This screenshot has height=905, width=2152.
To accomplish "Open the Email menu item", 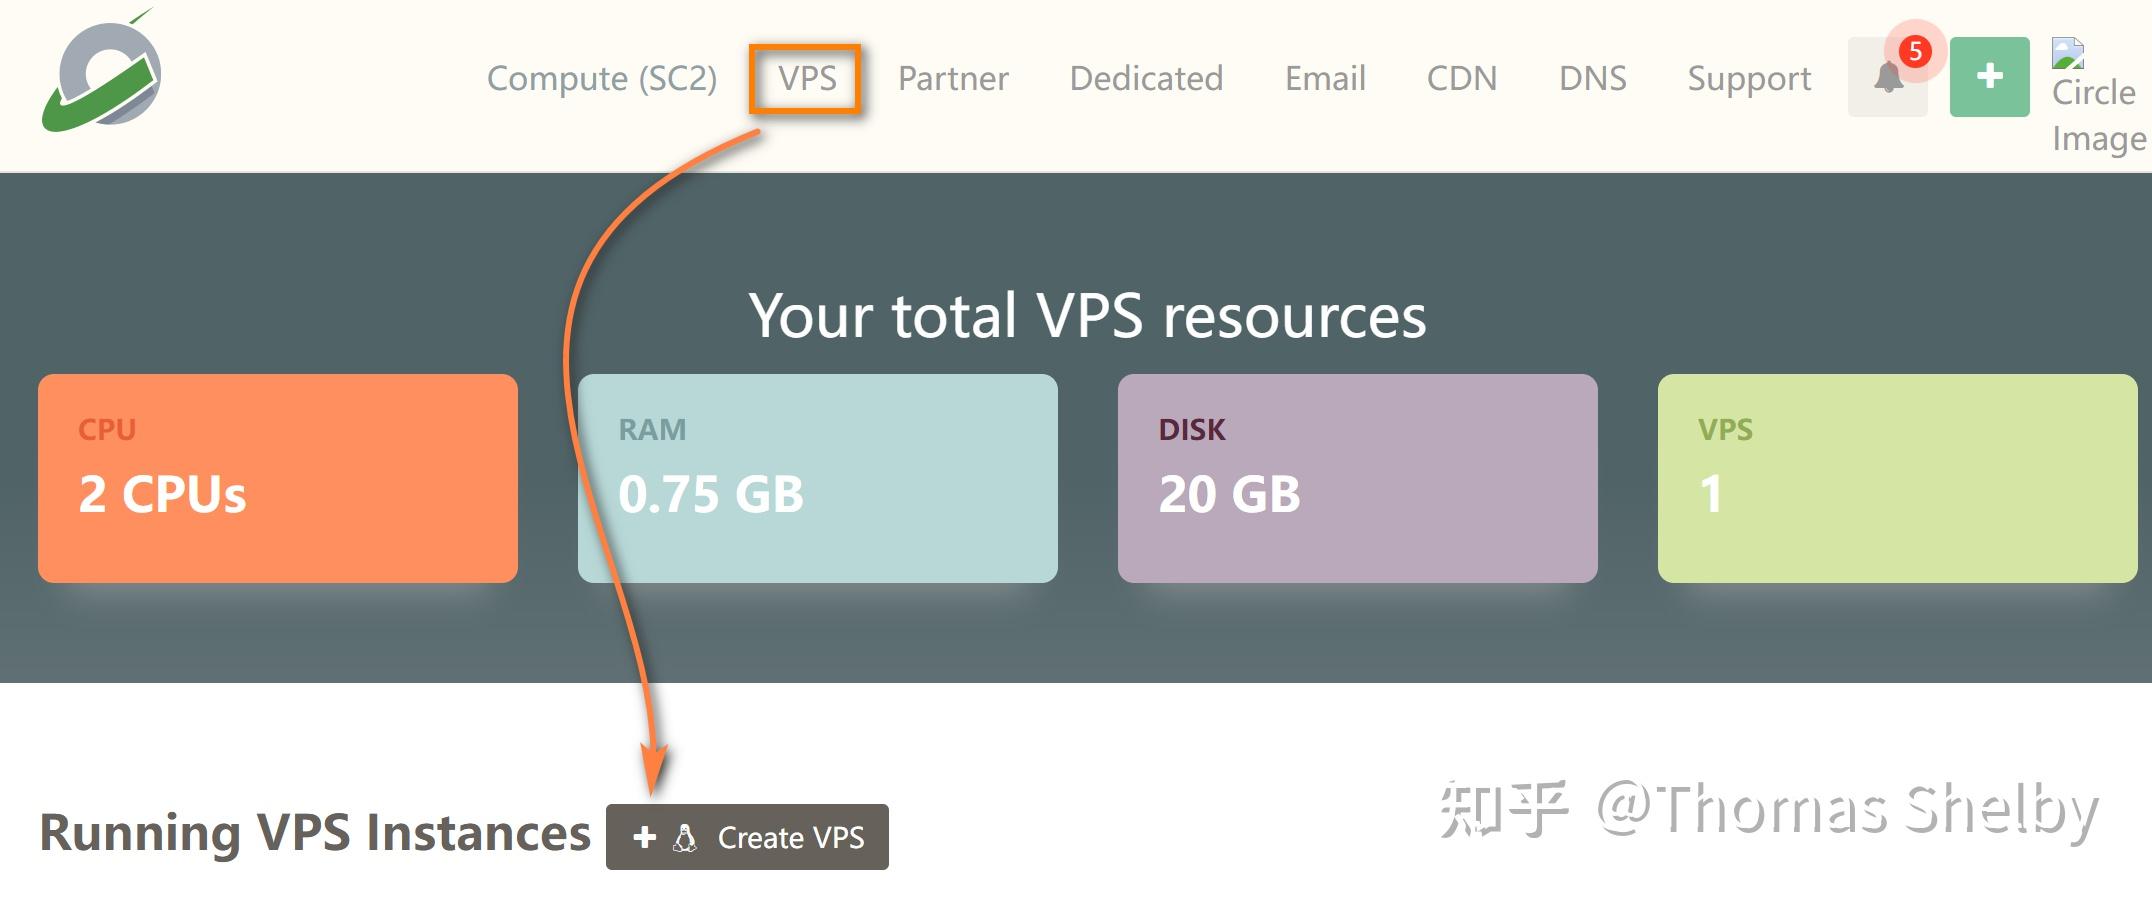I will click(x=1324, y=79).
